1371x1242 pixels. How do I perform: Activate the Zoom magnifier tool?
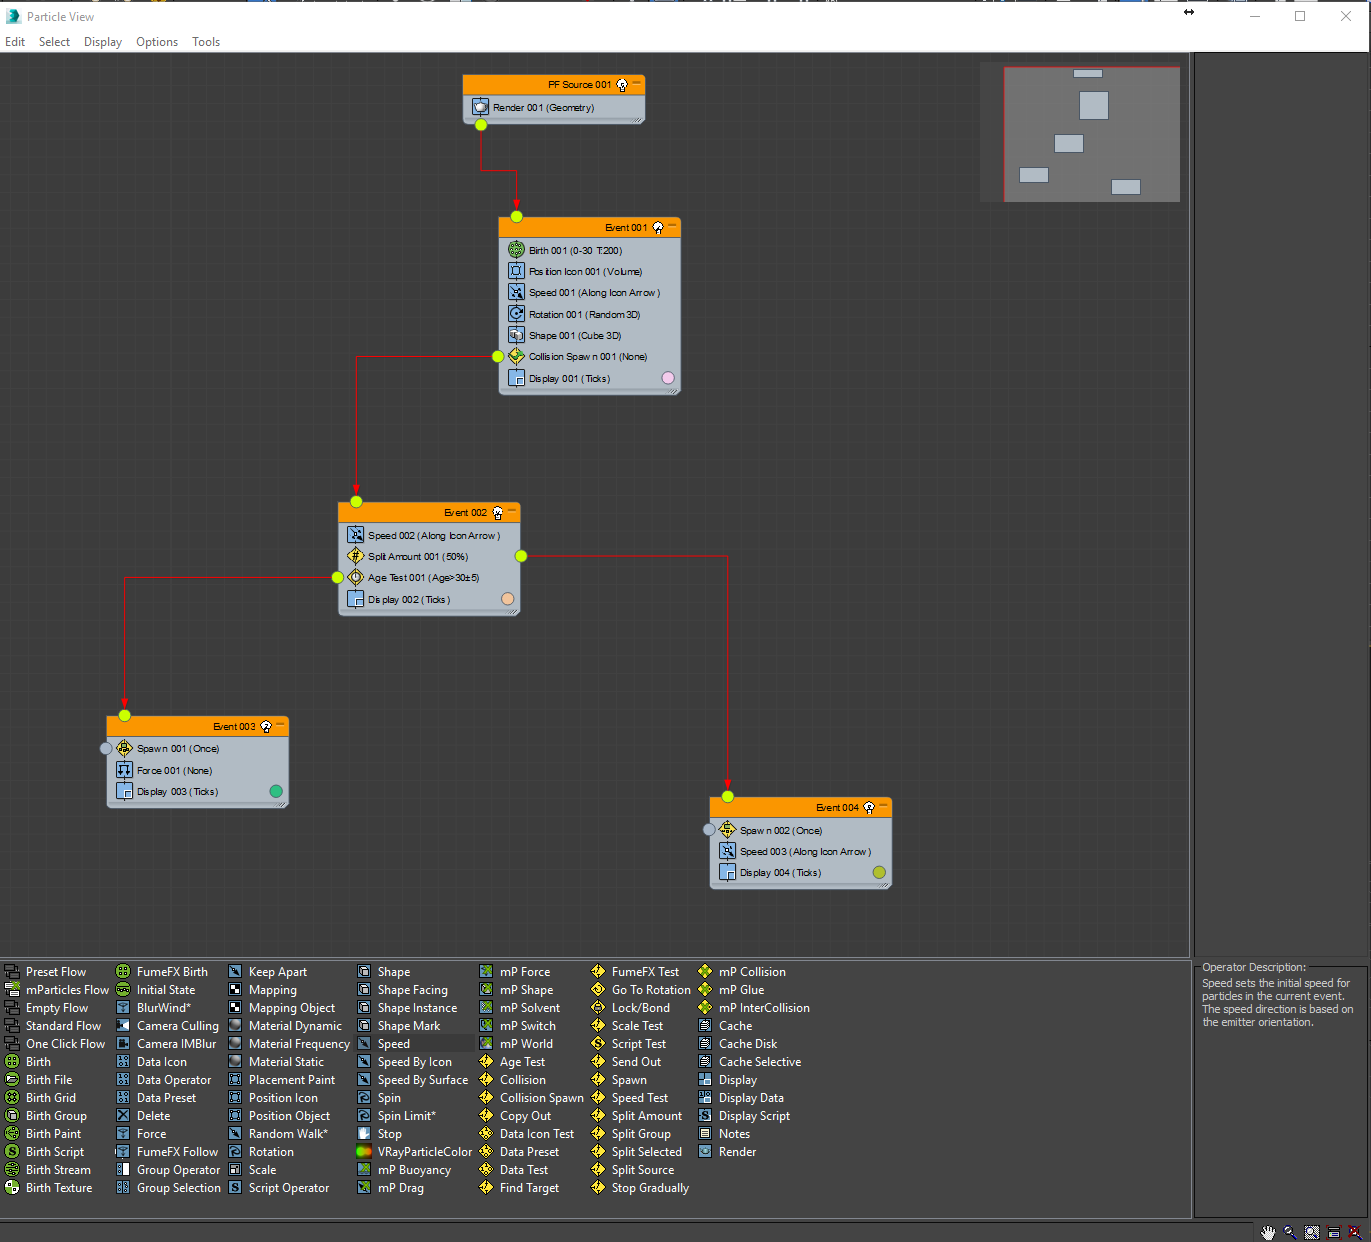coord(1290,1233)
